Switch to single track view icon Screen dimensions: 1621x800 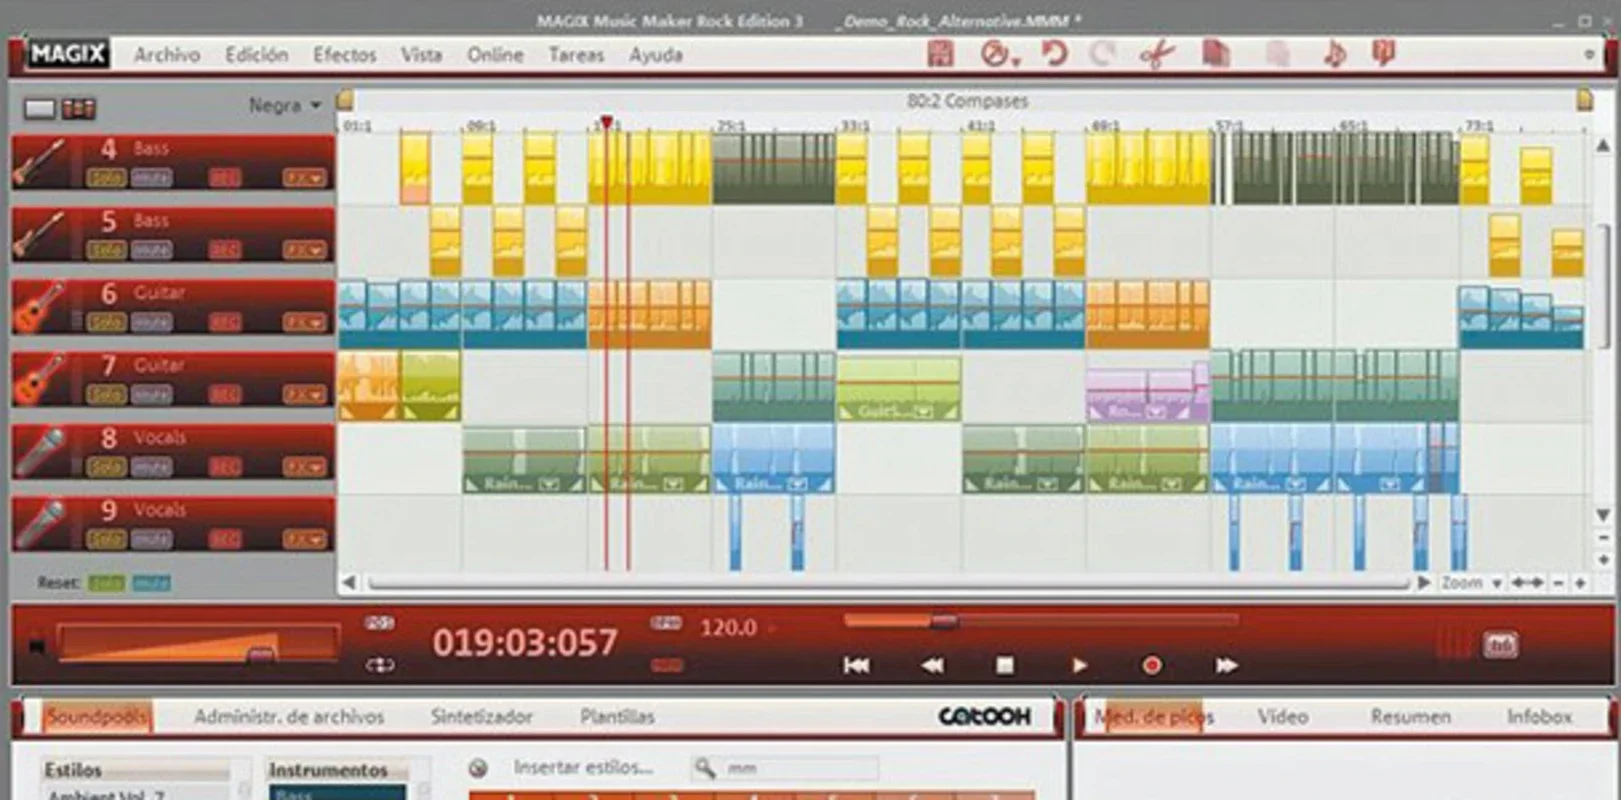(x=40, y=108)
